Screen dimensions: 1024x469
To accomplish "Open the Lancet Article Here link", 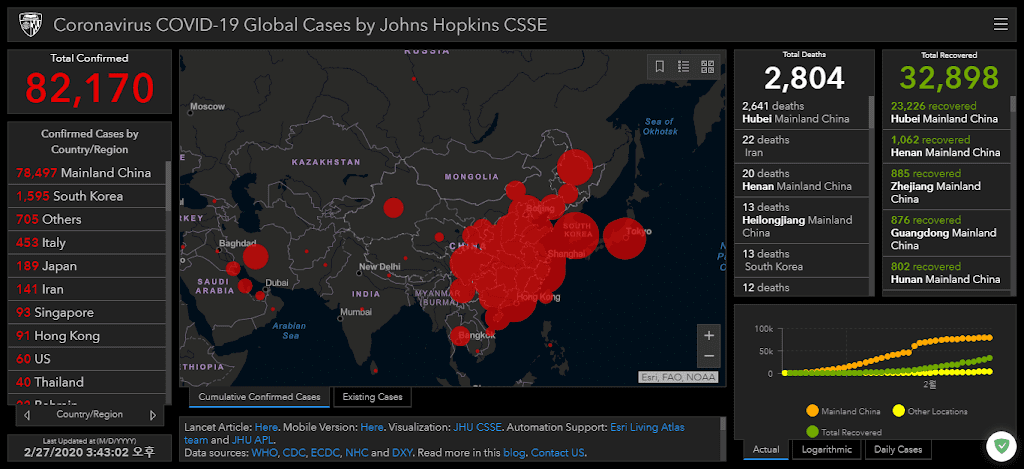I will point(266,427).
